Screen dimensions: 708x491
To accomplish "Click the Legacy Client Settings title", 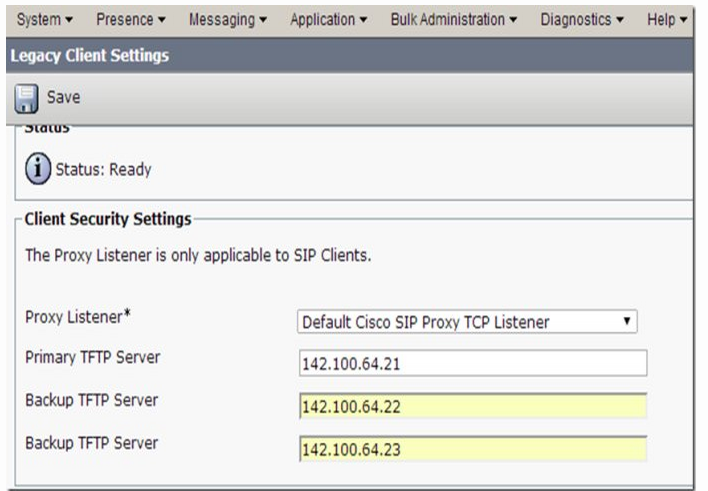I will (x=90, y=56).
